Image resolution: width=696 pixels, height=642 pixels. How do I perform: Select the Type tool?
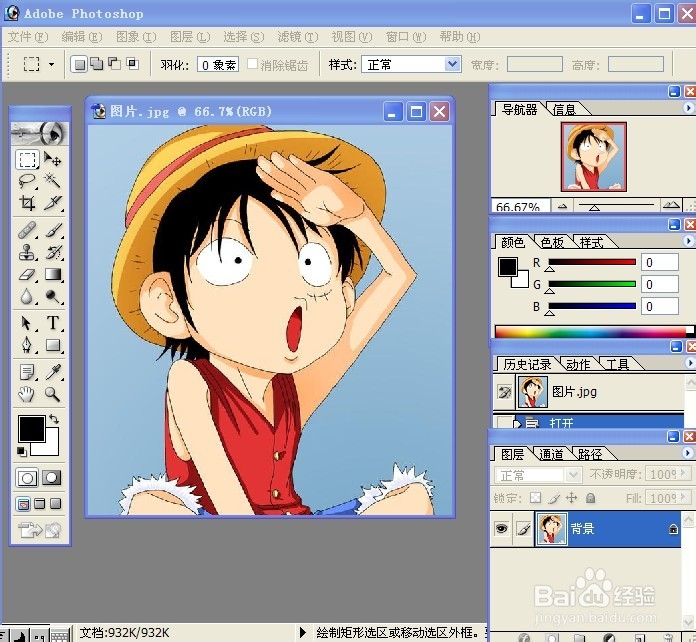pyautogui.click(x=52, y=323)
